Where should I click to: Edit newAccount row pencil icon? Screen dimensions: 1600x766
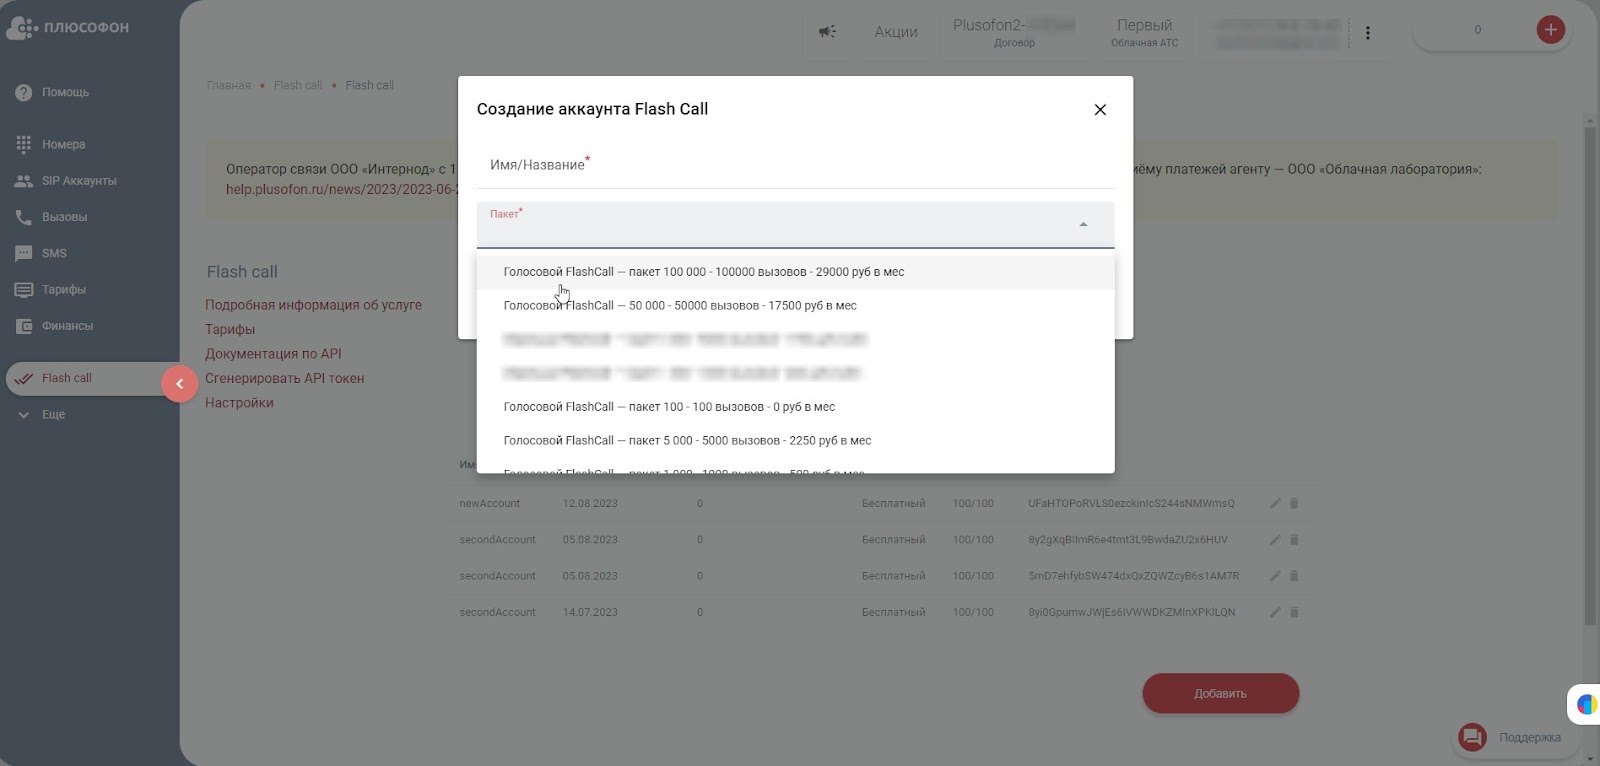1275,504
